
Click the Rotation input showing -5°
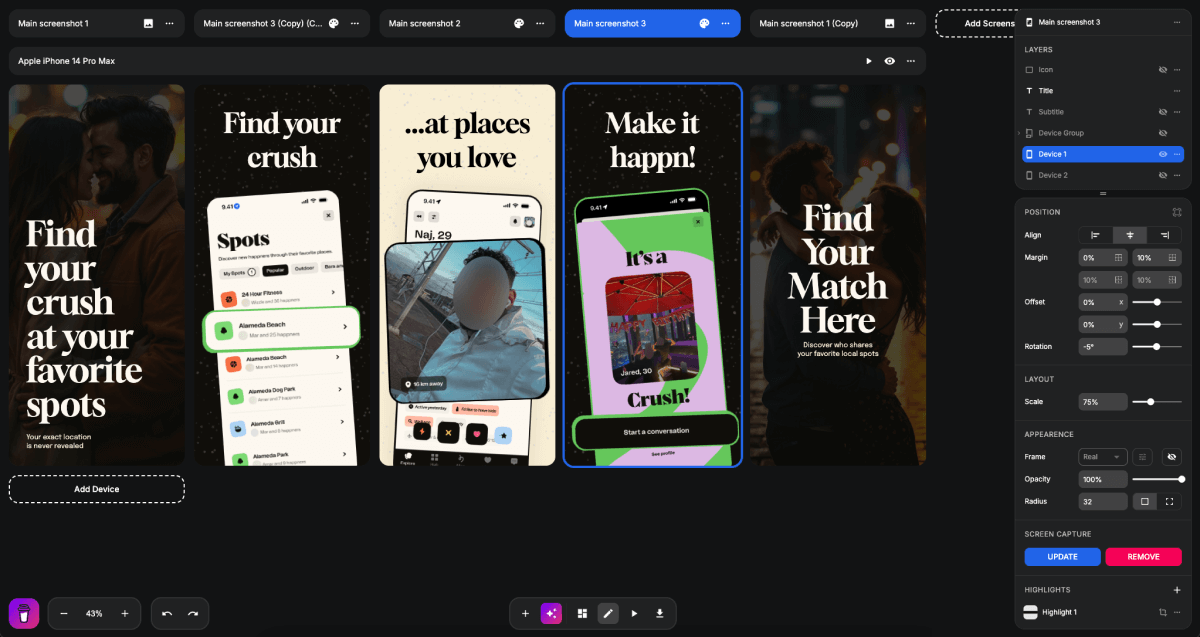click(1103, 346)
